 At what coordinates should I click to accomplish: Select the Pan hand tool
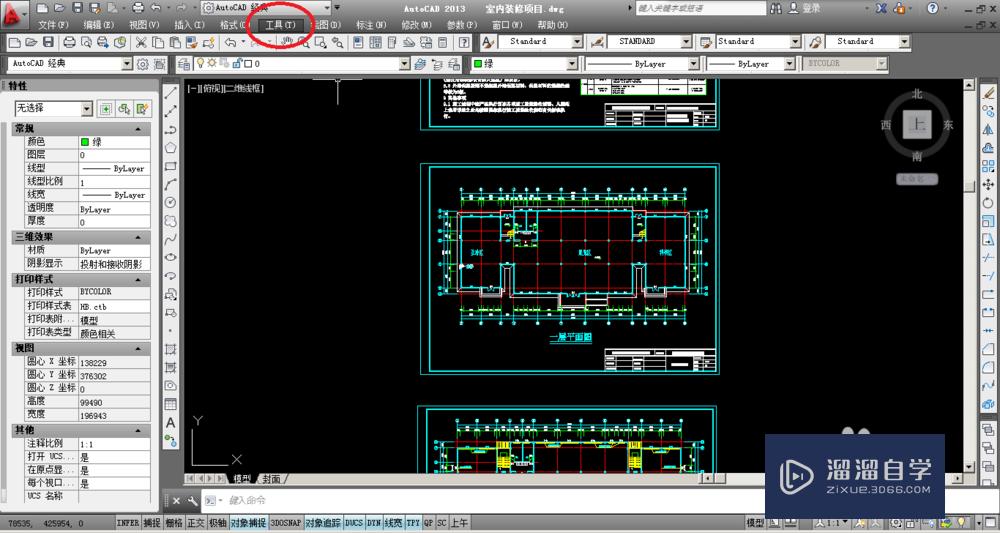tap(288, 42)
